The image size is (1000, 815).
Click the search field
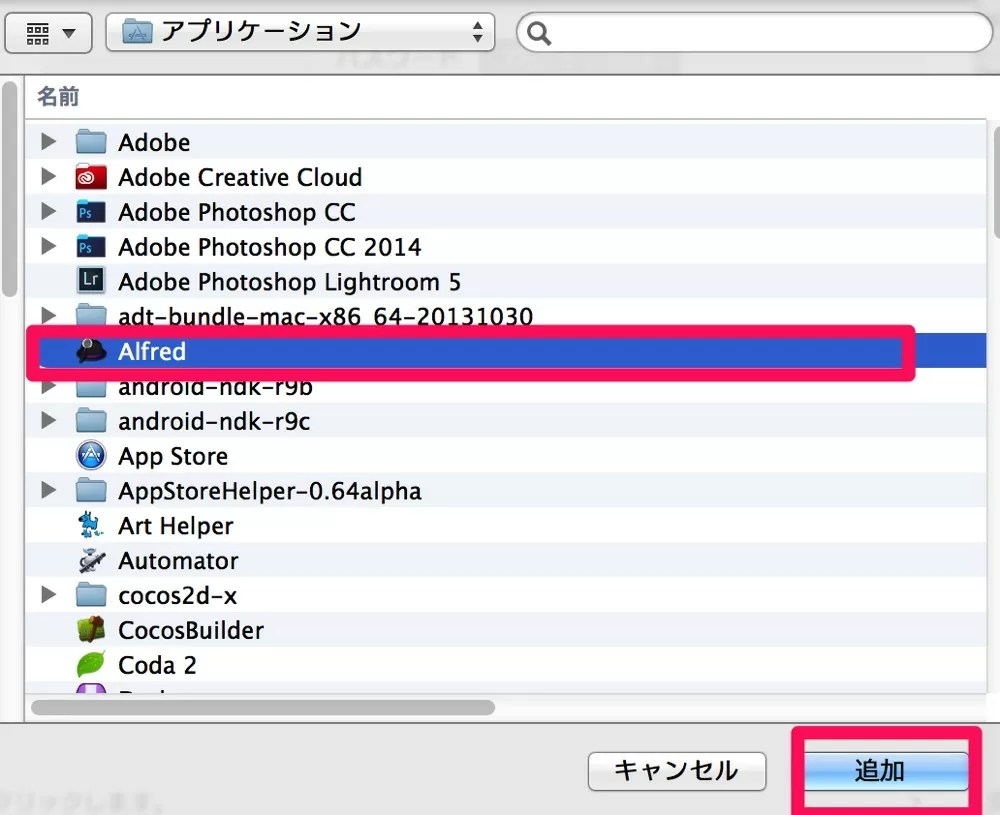(x=754, y=33)
